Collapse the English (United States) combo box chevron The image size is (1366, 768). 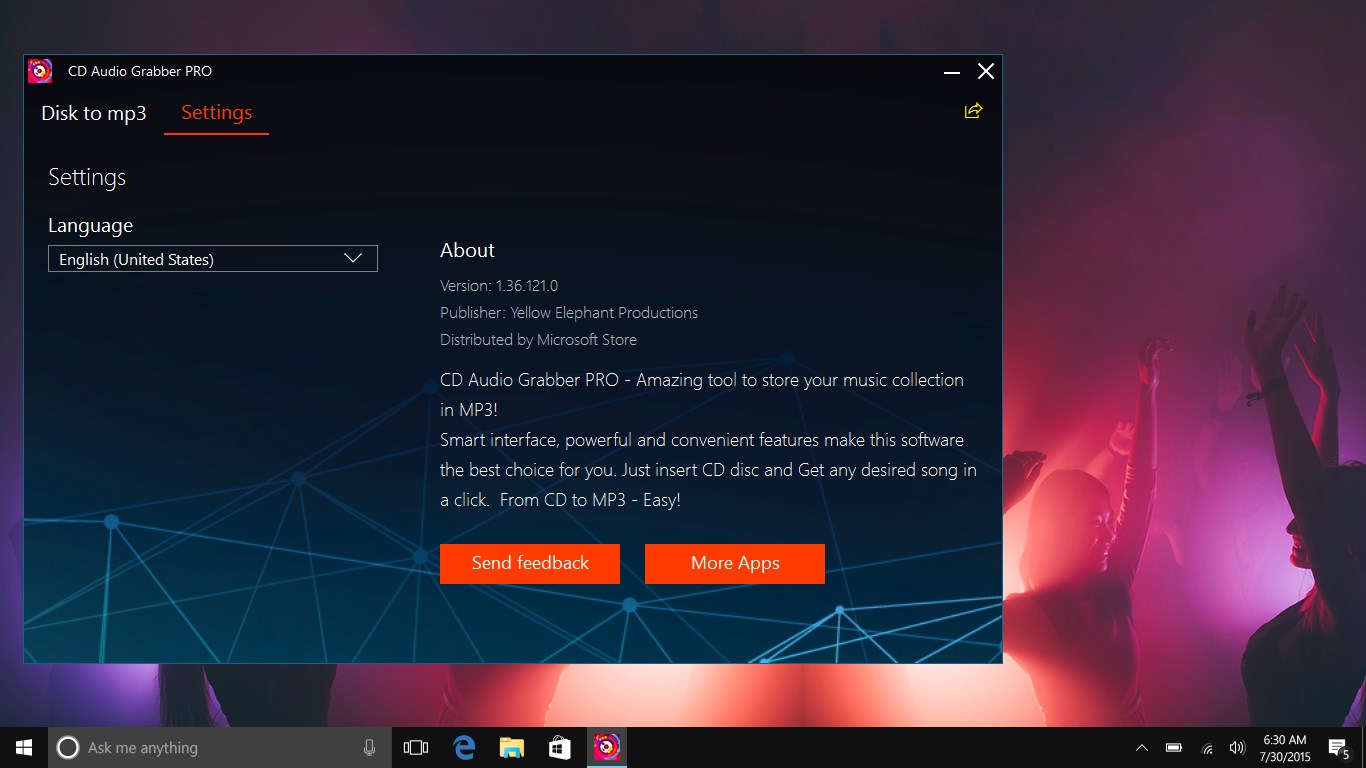click(x=353, y=258)
